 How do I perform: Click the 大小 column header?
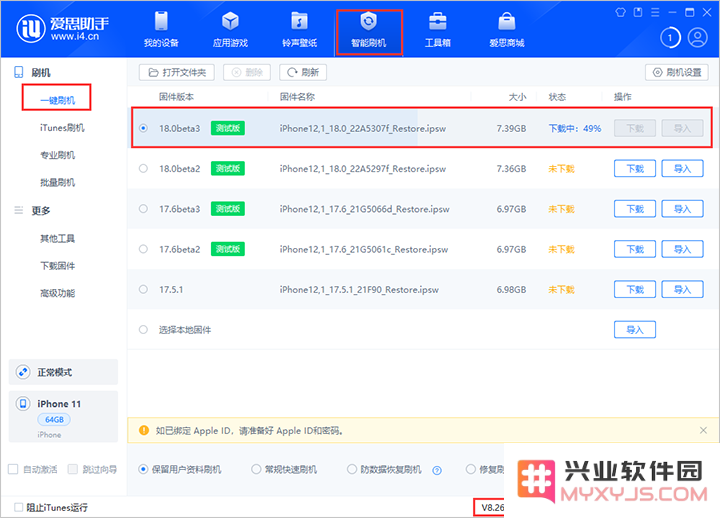tap(518, 97)
